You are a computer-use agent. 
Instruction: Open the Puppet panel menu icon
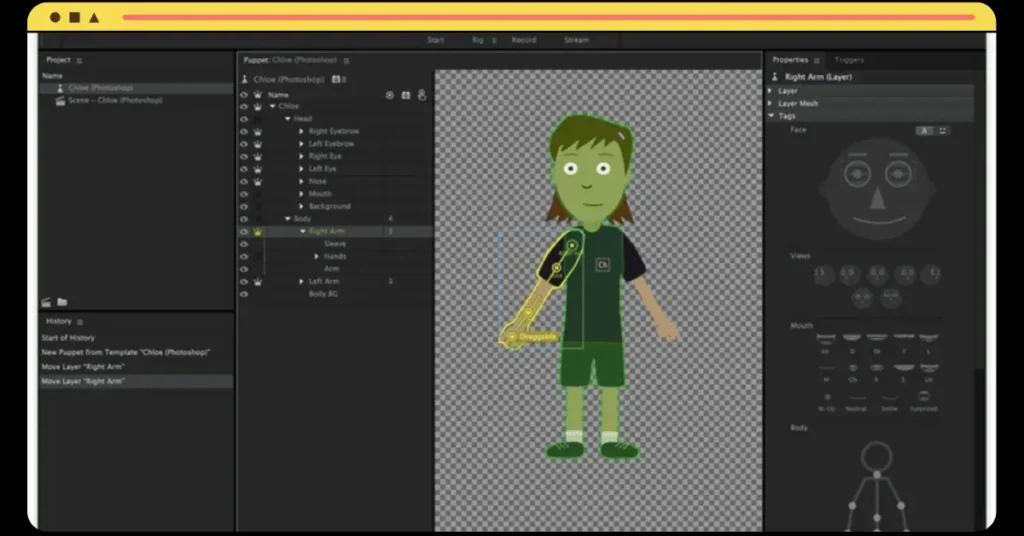[347, 61]
